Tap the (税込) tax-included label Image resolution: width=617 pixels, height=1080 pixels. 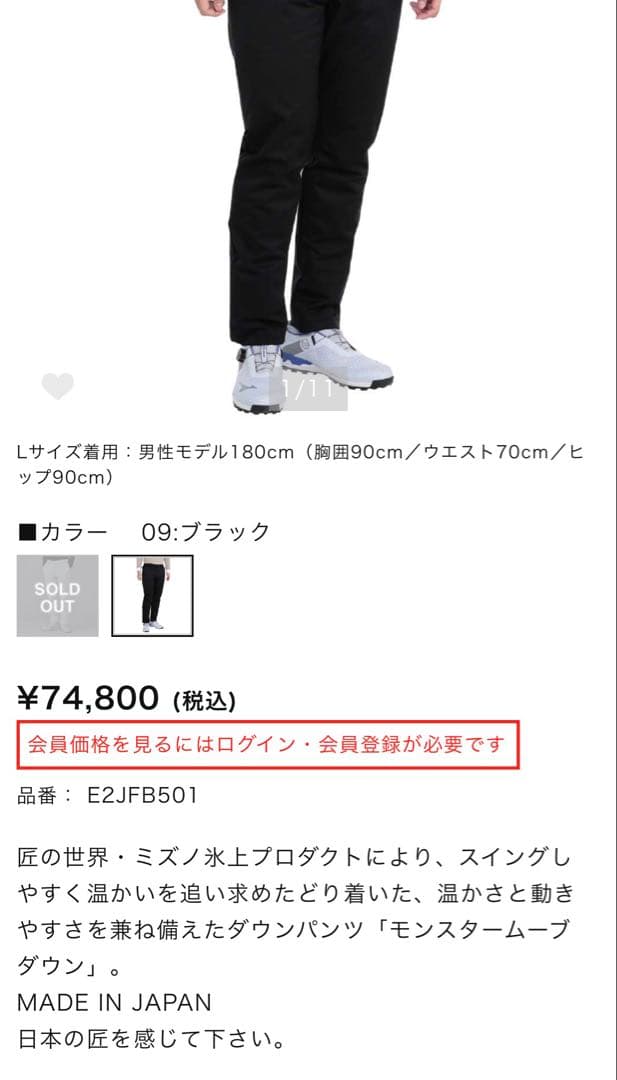(x=205, y=702)
